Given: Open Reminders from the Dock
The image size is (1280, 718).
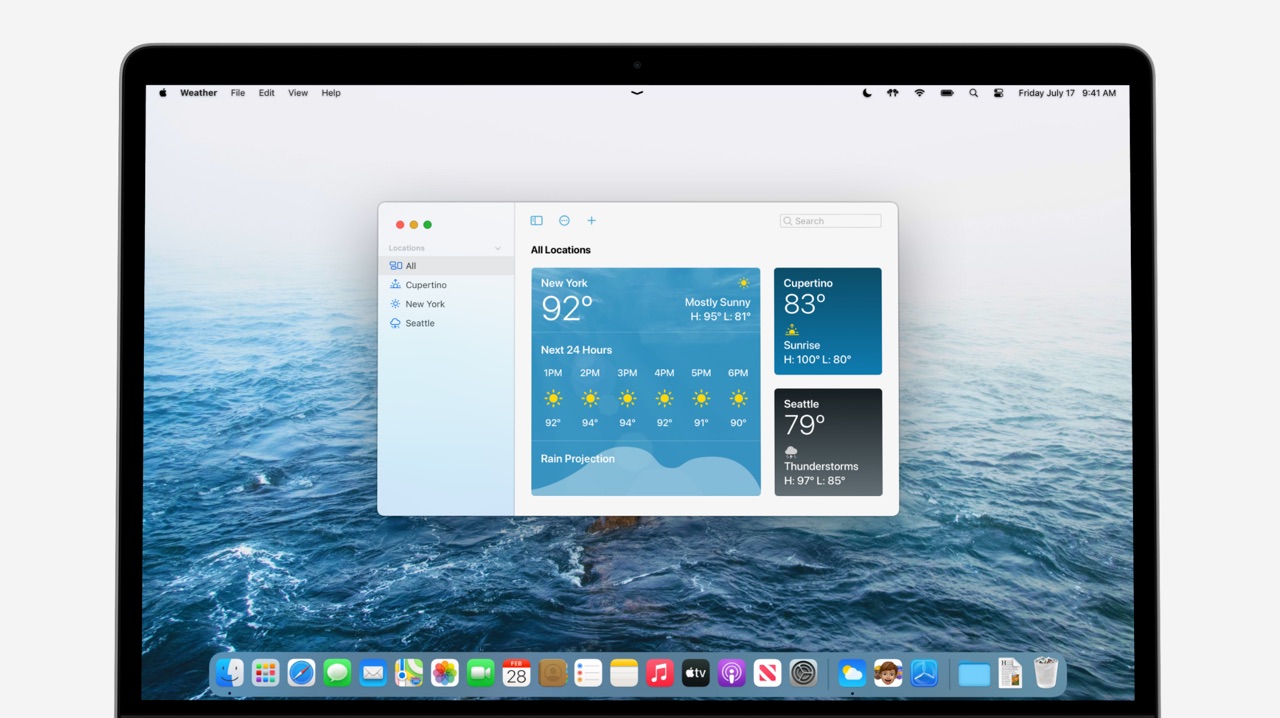Looking at the screenshot, I should (x=588, y=673).
